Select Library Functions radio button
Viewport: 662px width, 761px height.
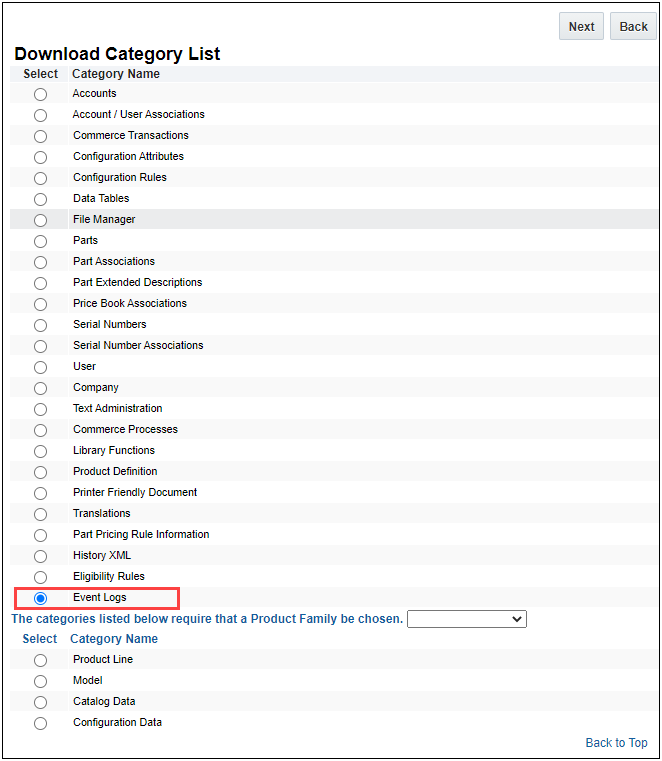click(40, 451)
